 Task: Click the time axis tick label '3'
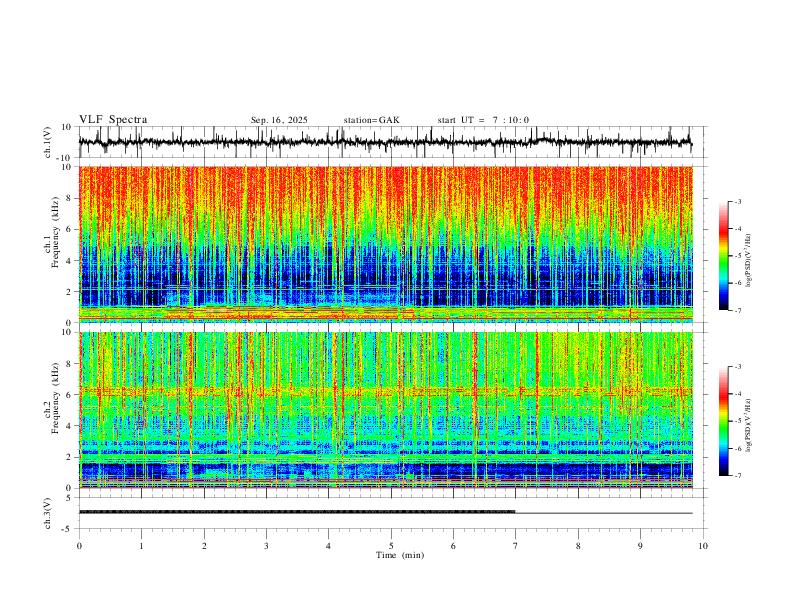[x=266, y=546]
